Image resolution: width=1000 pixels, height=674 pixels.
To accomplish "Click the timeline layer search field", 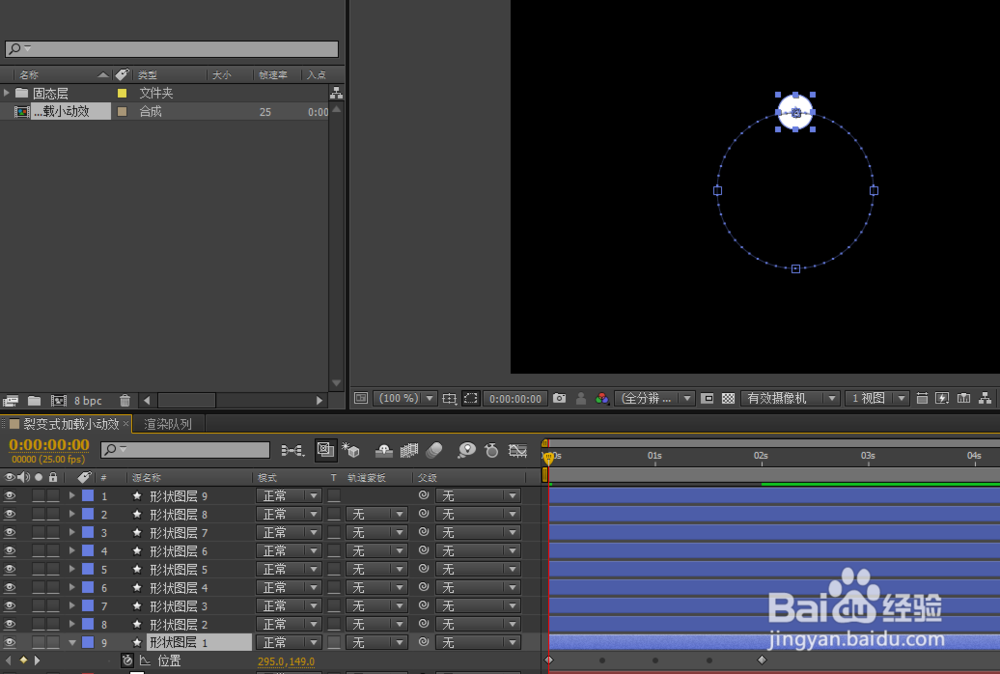I will tap(185, 450).
